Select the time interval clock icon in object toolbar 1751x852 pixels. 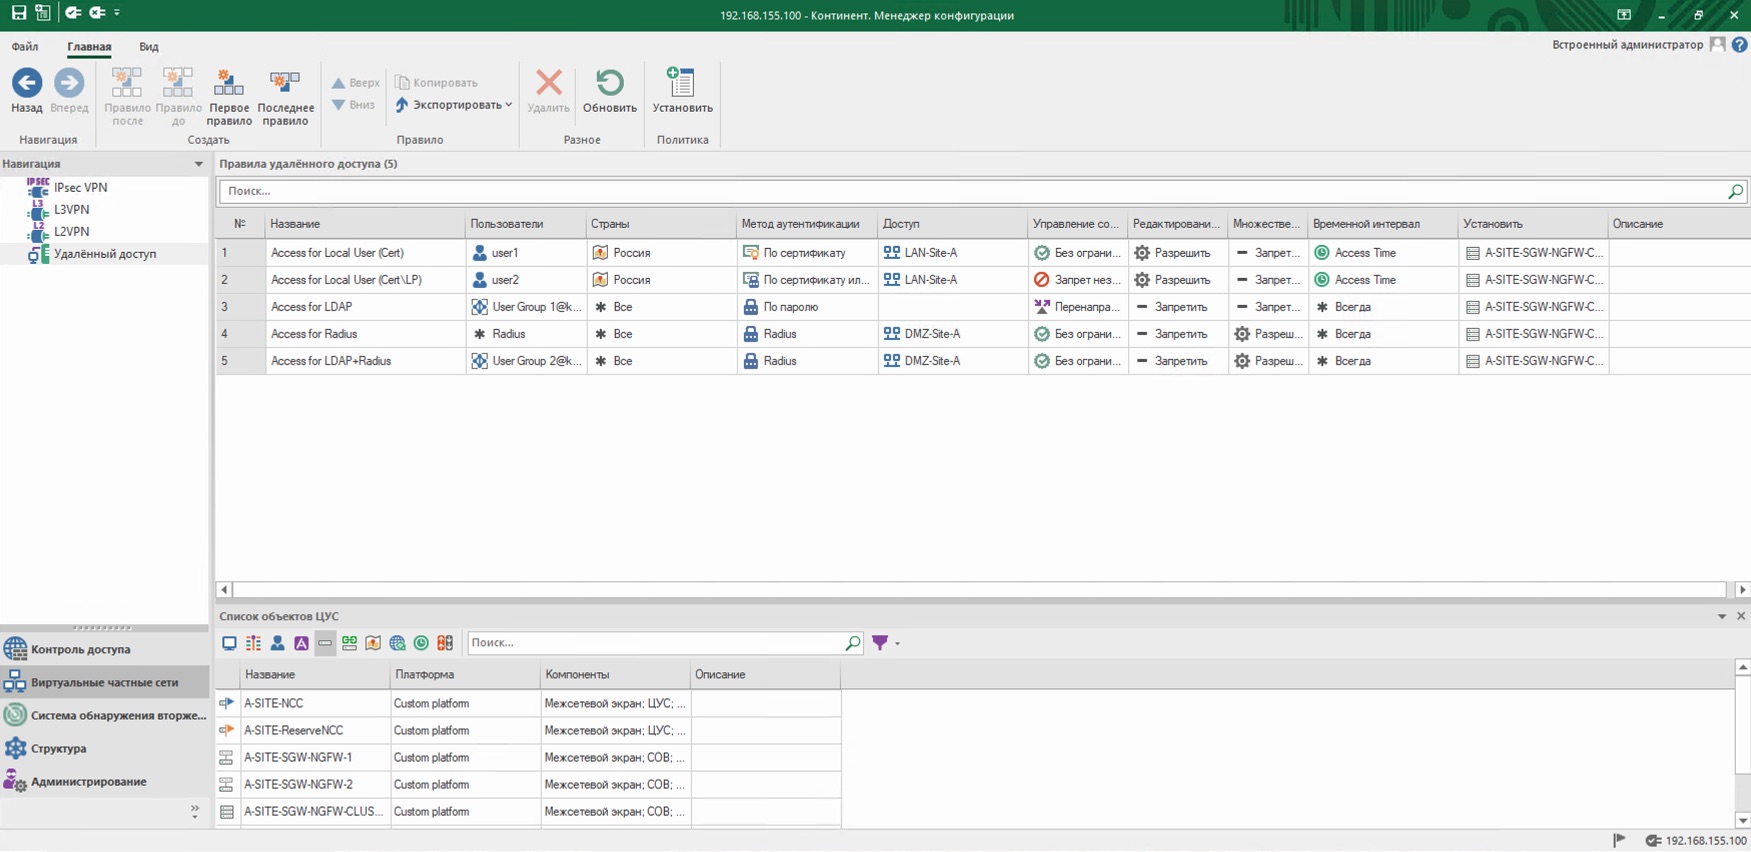pyautogui.click(x=421, y=643)
